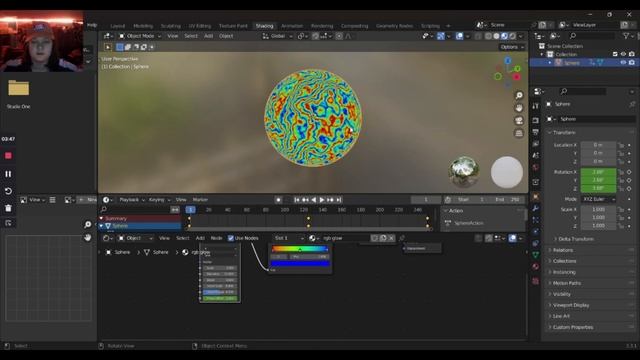Toggle the Use Nodes checkbox
640x360 pixels.
[231, 238]
